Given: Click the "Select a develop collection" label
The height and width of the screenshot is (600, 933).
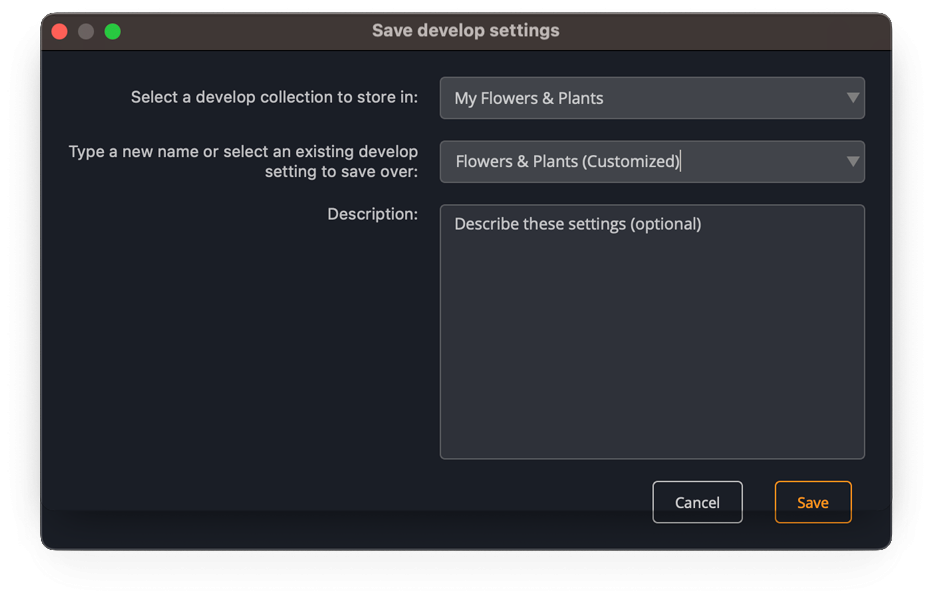Looking at the screenshot, I should [x=274, y=97].
